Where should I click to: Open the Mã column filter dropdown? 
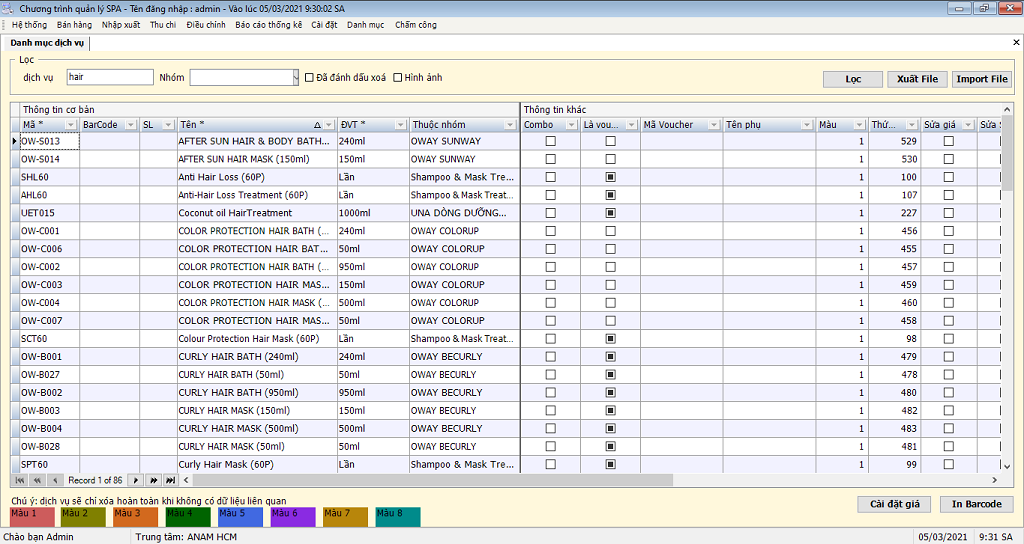click(70, 125)
